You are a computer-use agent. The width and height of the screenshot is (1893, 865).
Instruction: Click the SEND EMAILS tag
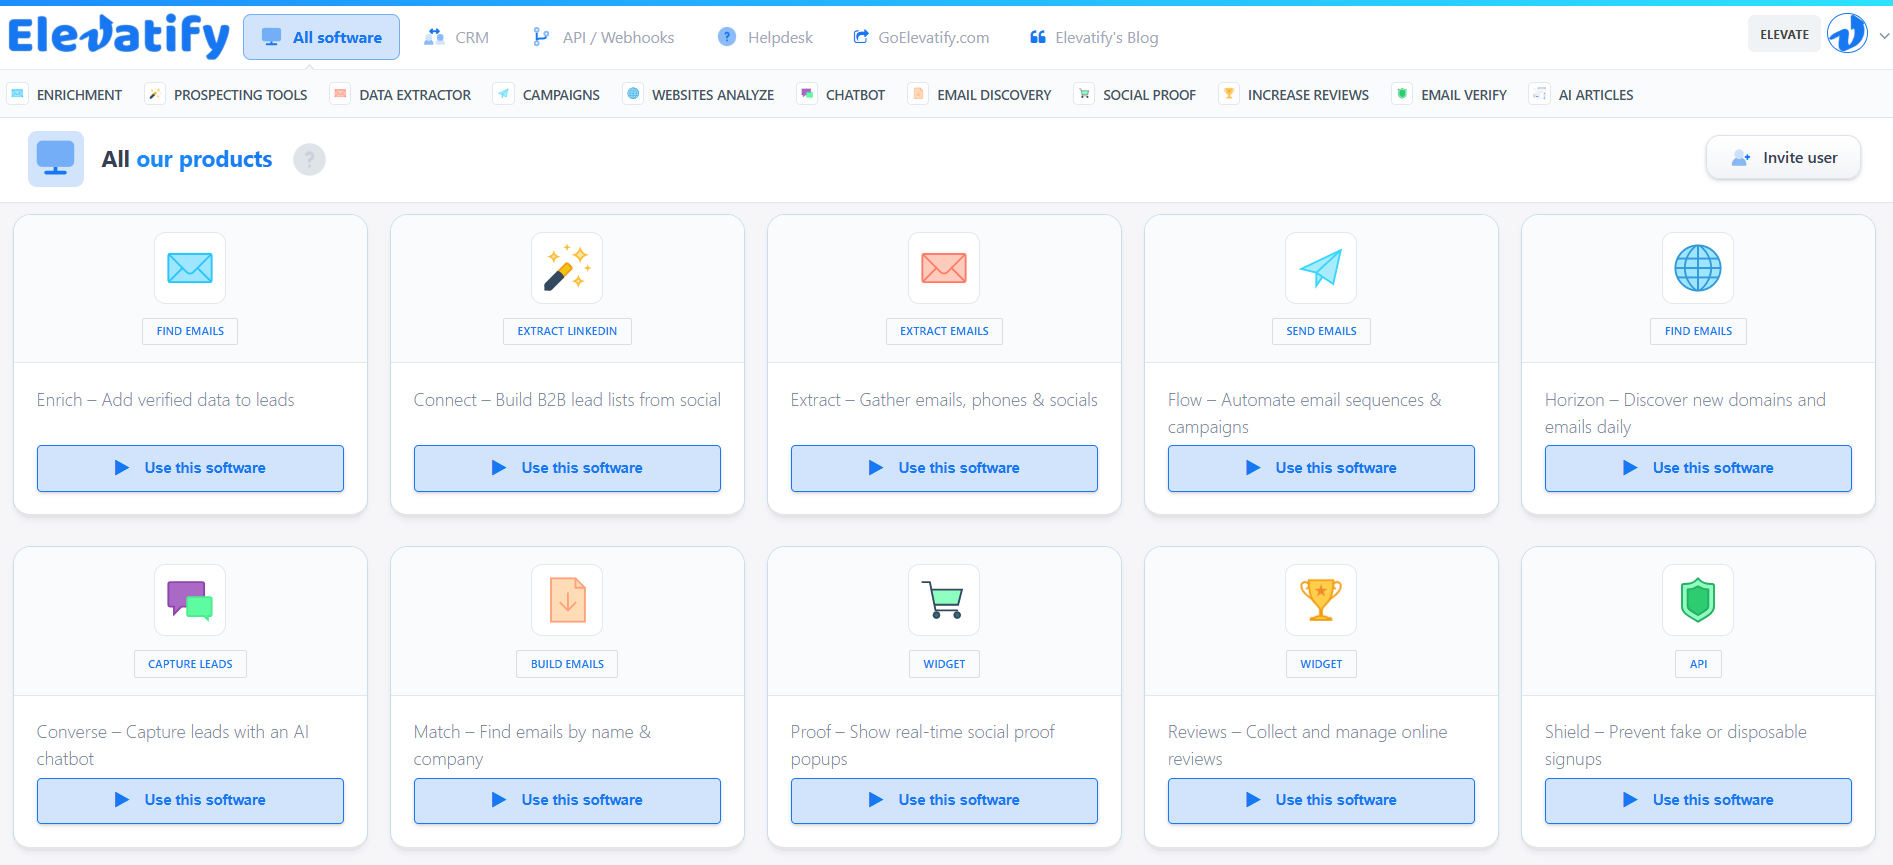coord(1321,331)
